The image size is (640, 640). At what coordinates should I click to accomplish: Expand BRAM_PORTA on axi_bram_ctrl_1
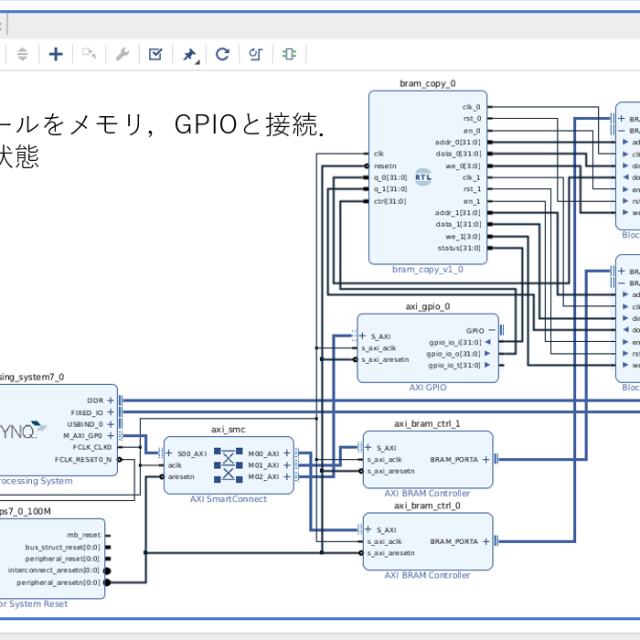(x=487, y=459)
